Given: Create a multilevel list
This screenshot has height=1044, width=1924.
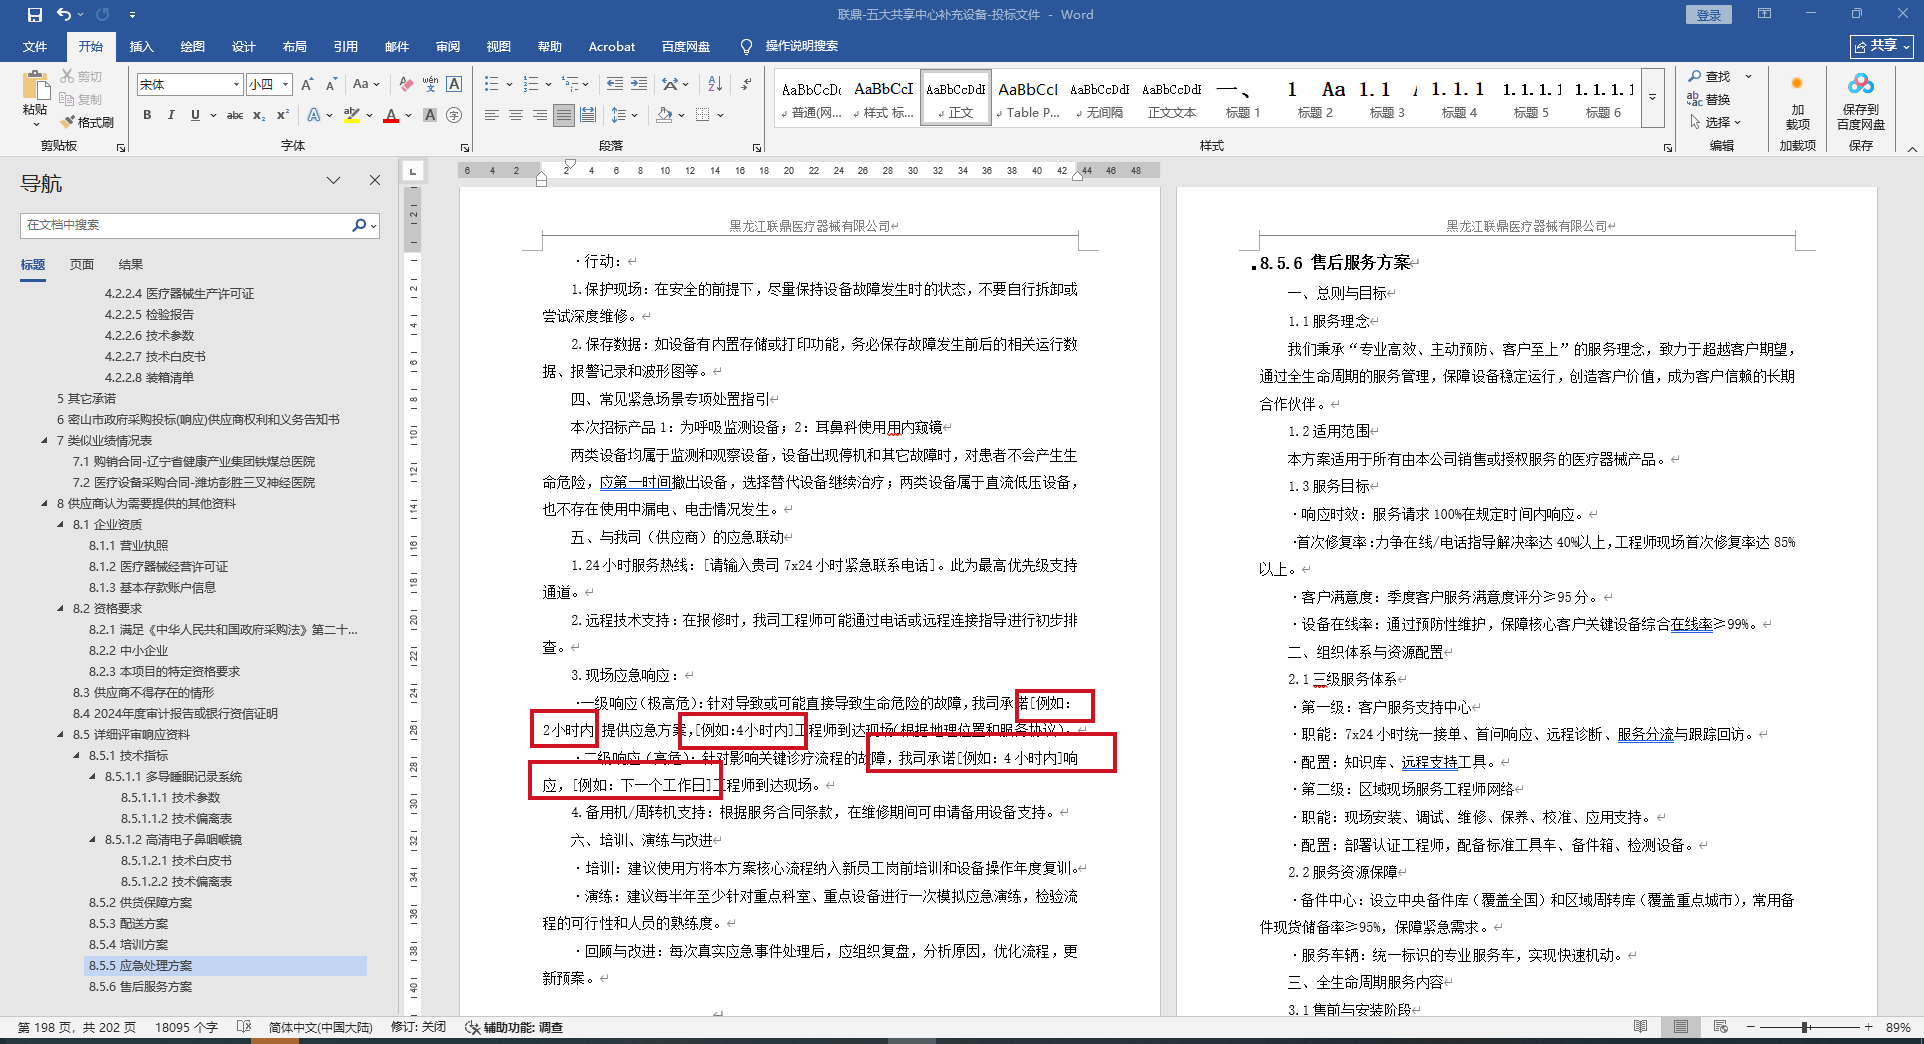Looking at the screenshot, I should coord(569,85).
